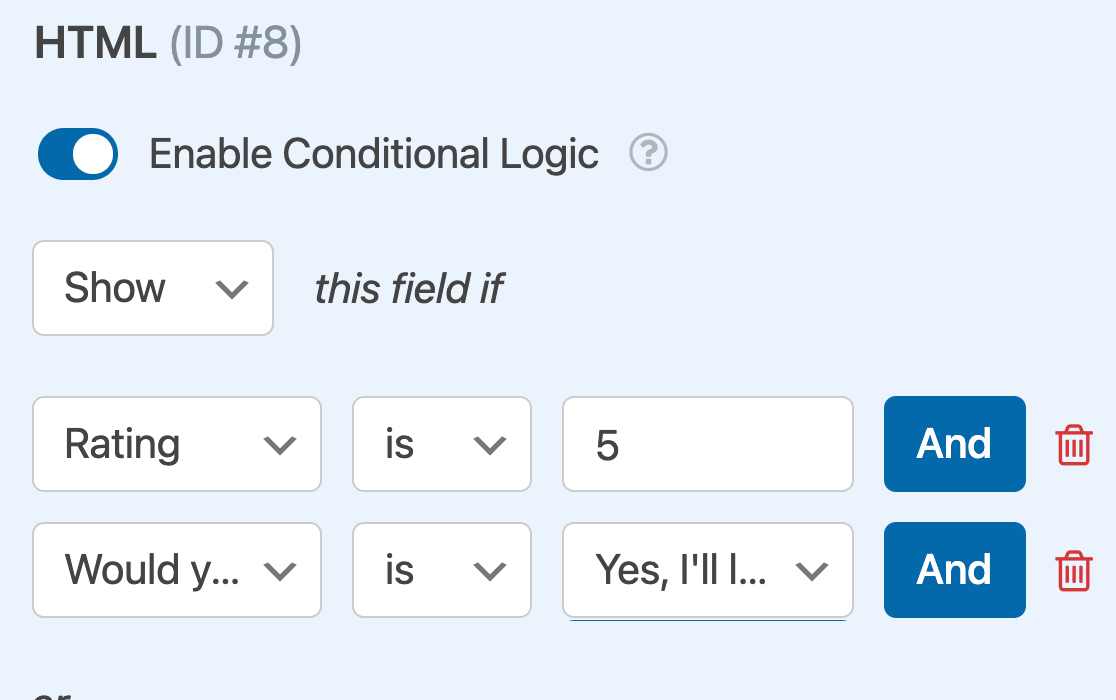1116x700 pixels.
Task: Click chevron arrow of the Rating dropdown
Action: (279, 445)
